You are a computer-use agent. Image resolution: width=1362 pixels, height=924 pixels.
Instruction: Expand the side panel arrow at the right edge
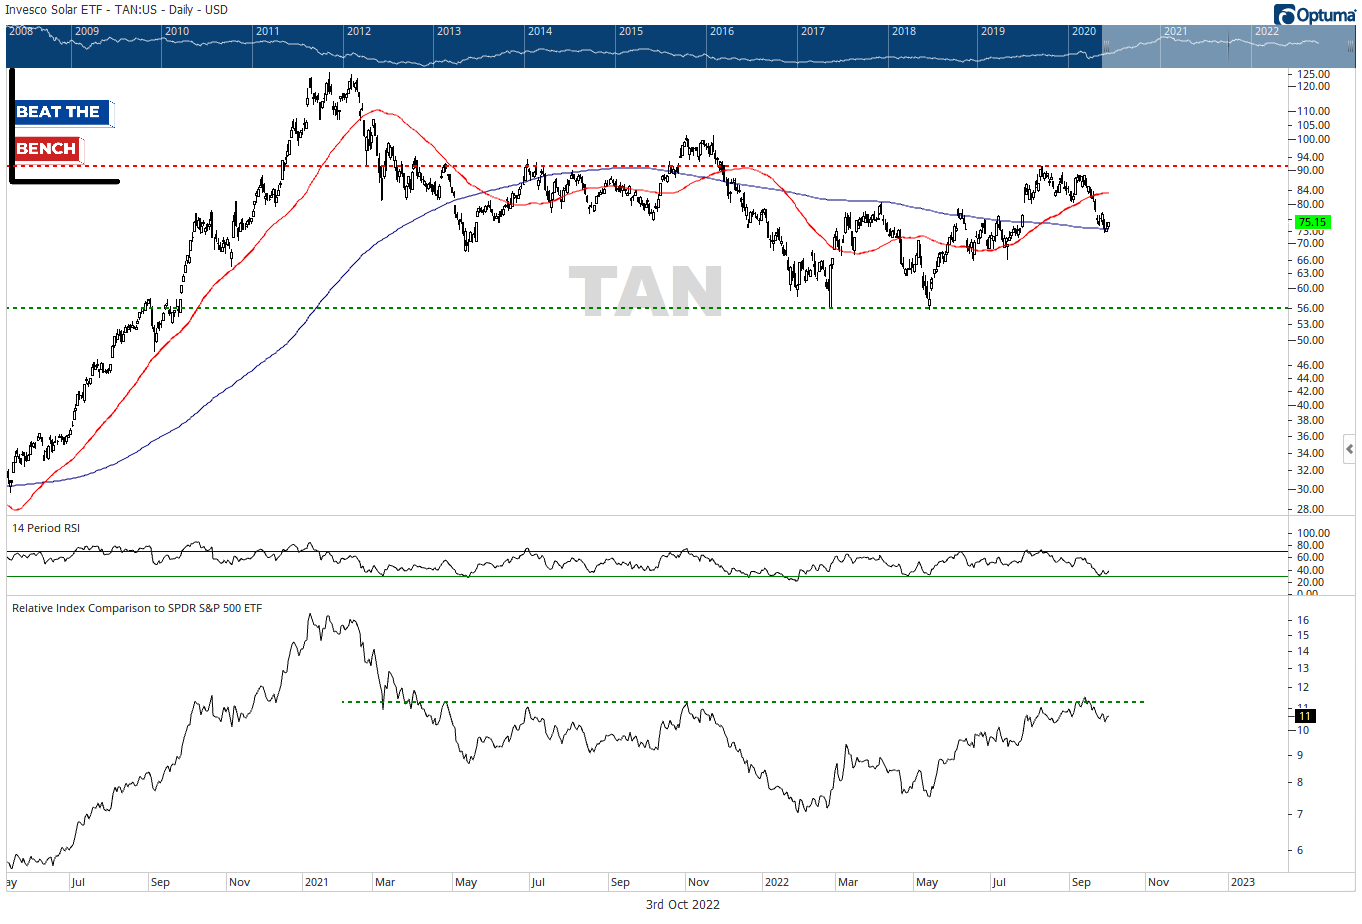click(x=1349, y=449)
